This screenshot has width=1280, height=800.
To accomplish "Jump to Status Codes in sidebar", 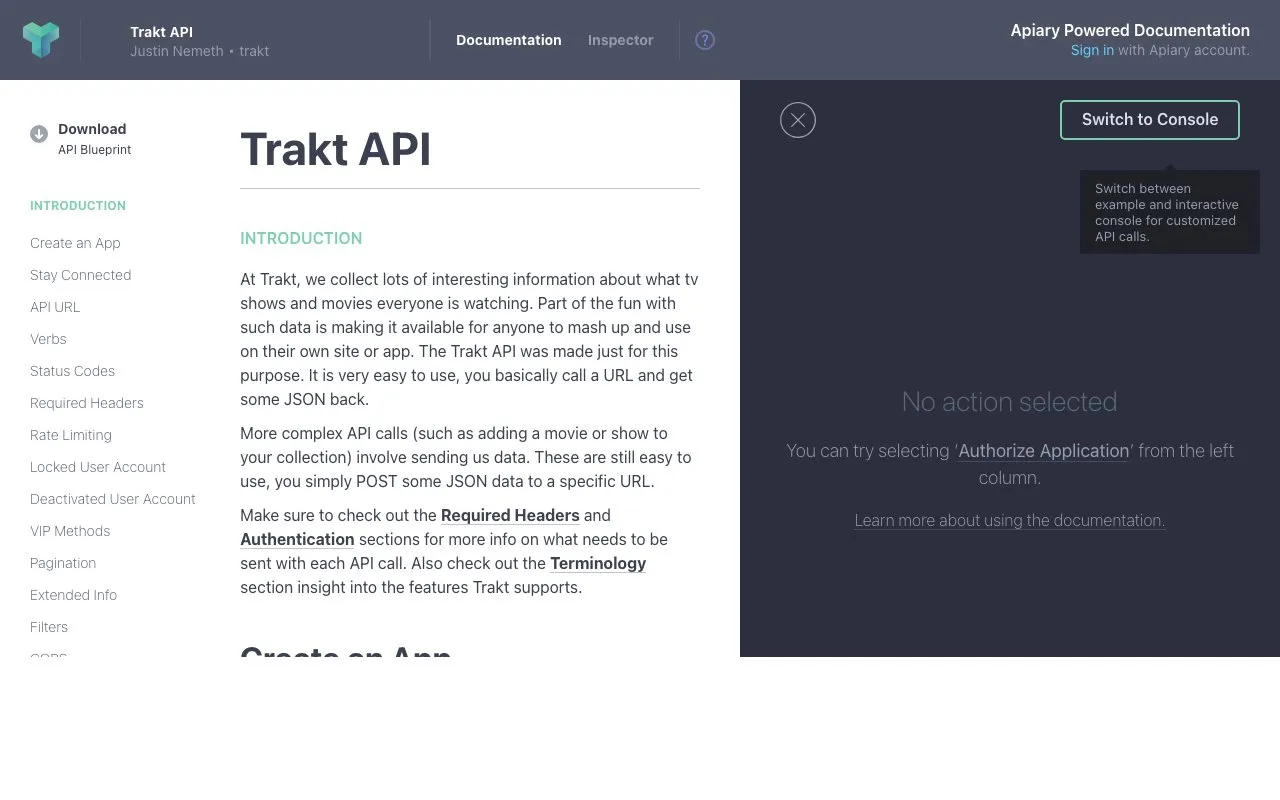I will [x=72, y=371].
